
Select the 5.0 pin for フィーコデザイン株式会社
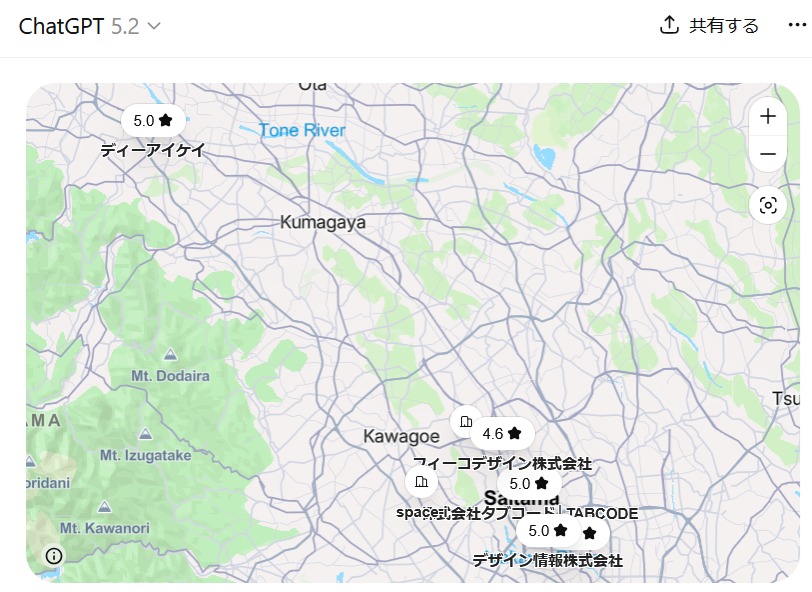pos(527,484)
